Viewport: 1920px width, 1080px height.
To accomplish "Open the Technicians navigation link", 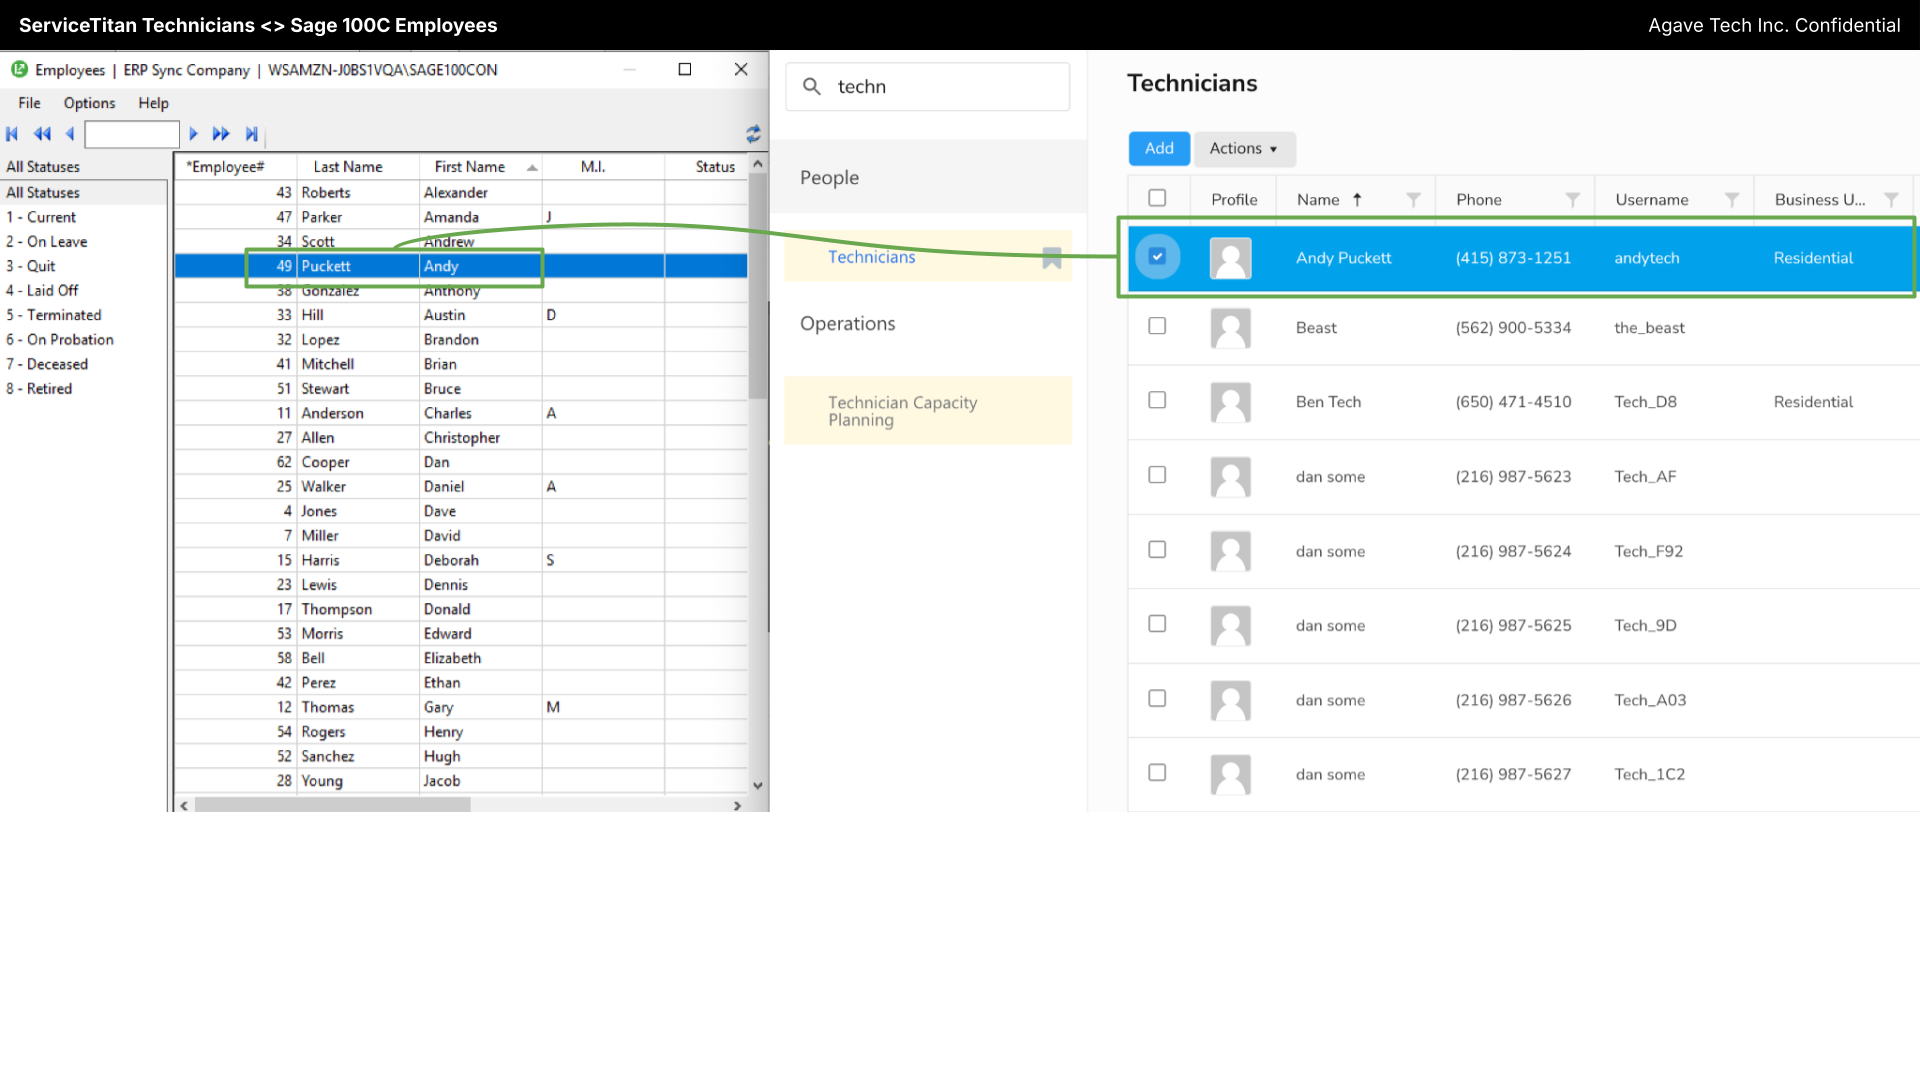I will (x=871, y=257).
